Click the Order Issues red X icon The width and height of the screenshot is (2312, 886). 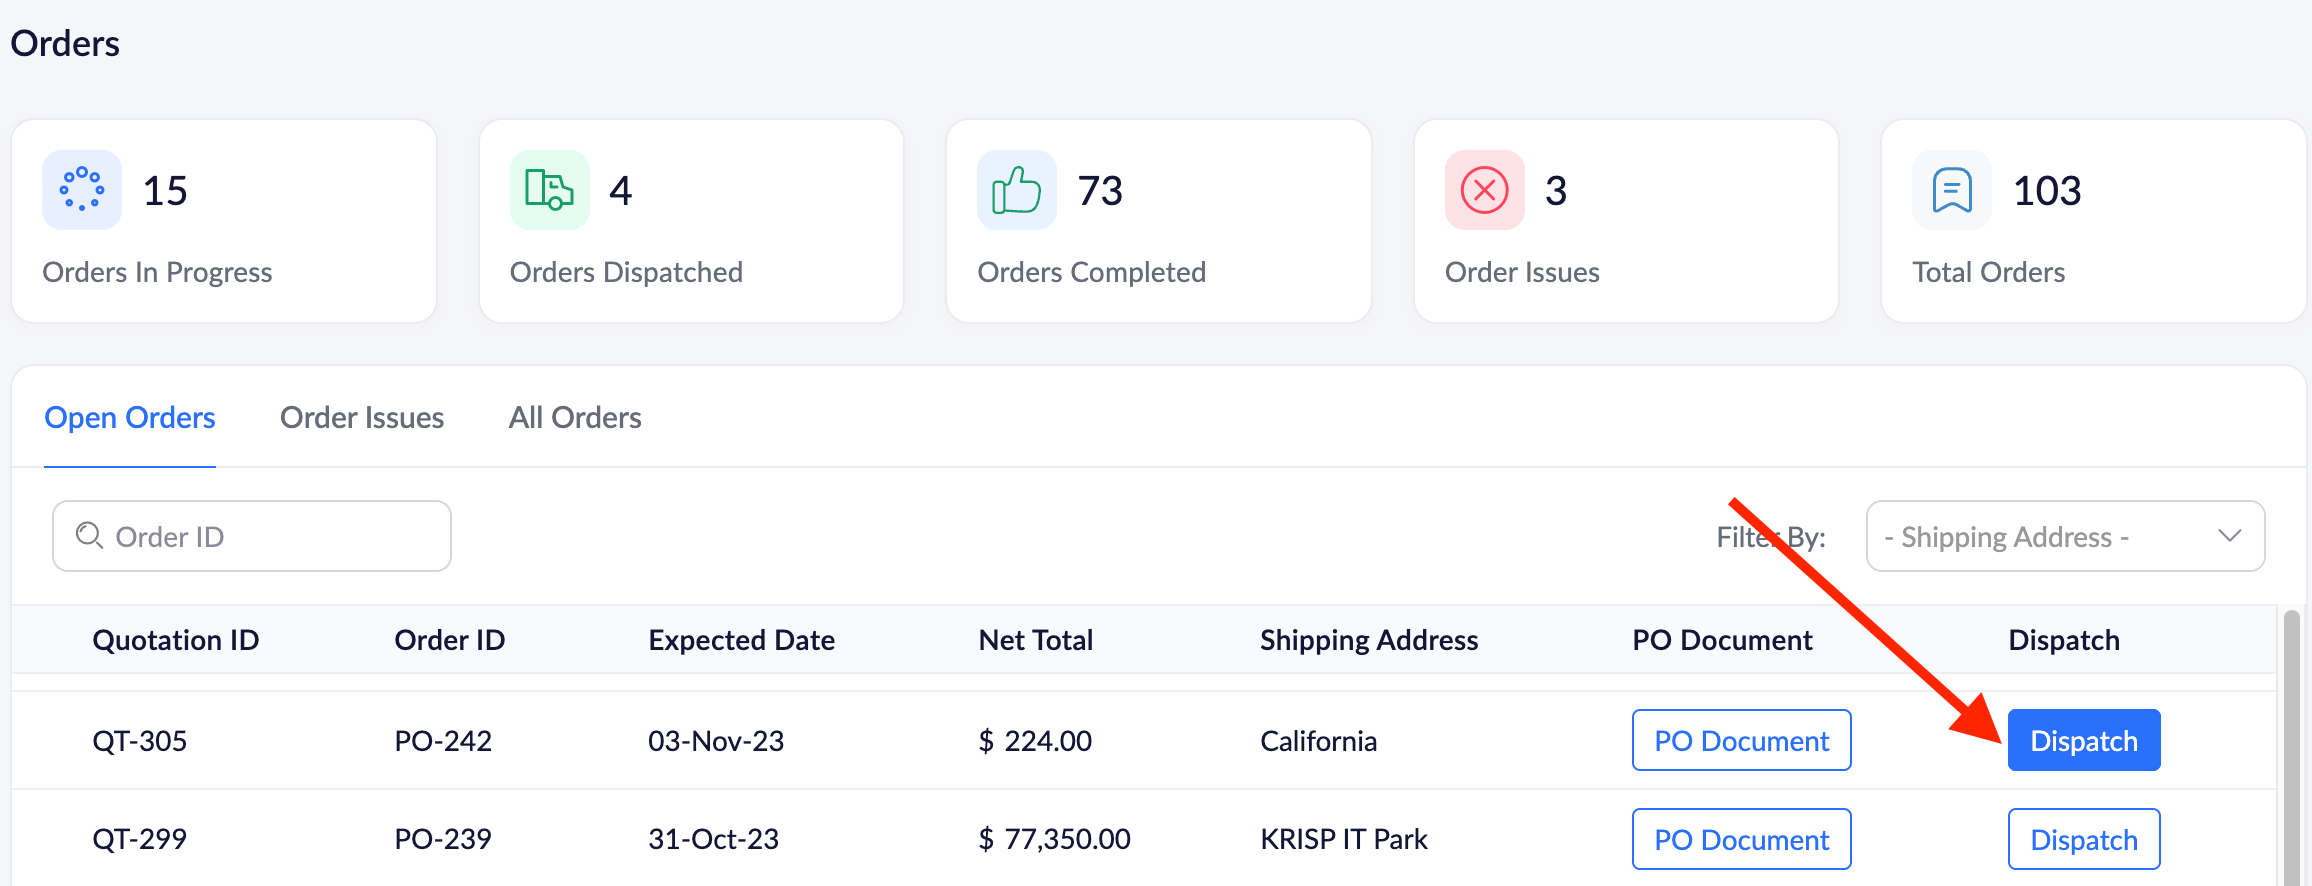(x=1484, y=190)
